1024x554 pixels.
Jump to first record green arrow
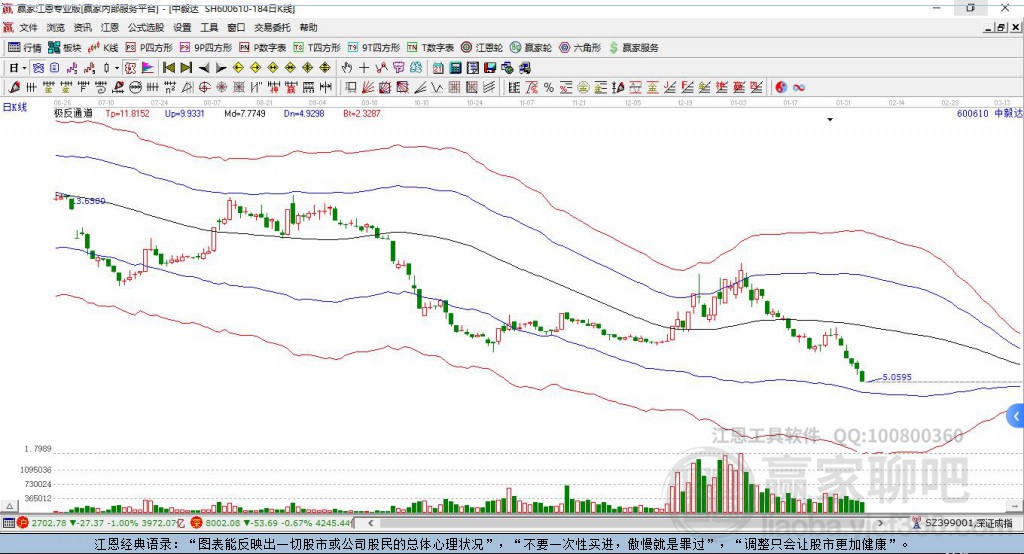[169, 68]
